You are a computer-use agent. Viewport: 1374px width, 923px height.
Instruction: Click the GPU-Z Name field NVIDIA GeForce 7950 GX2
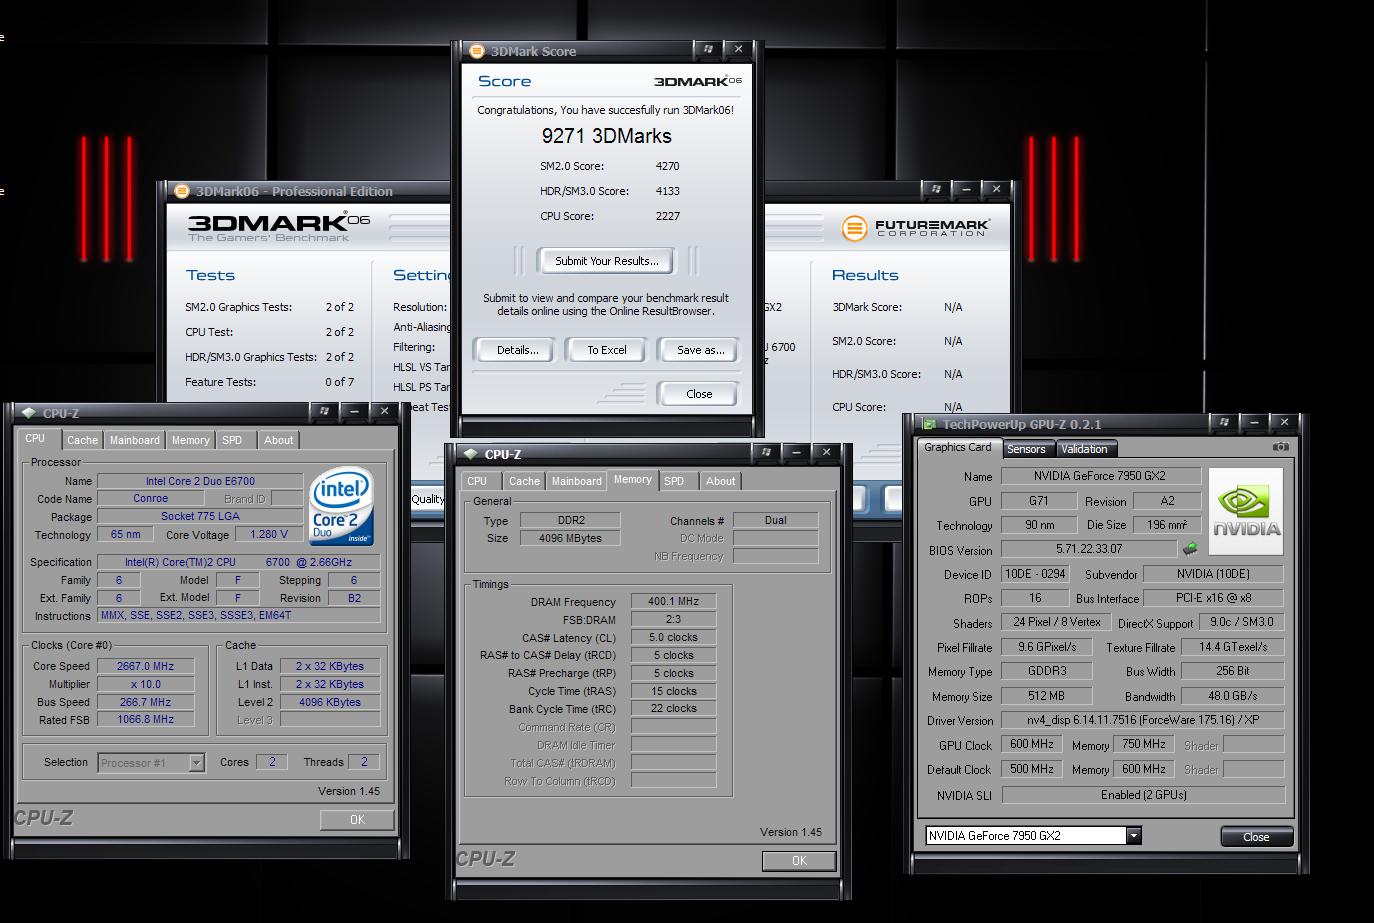point(1100,476)
